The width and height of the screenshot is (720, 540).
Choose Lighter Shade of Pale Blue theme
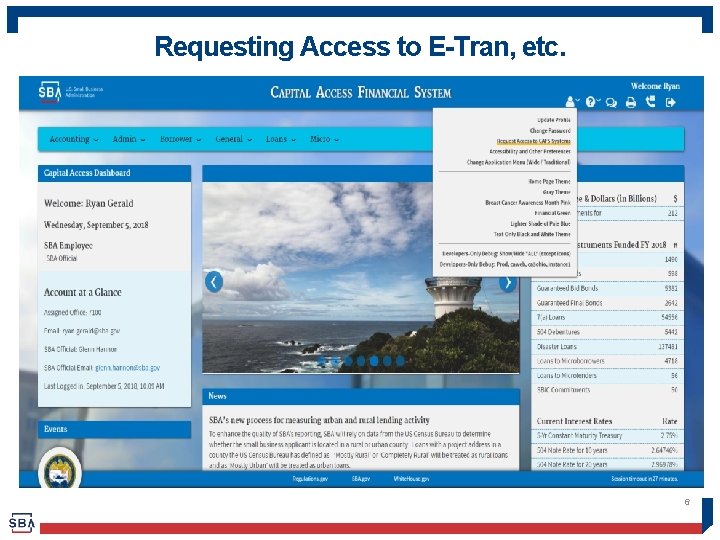coord(540,224)
